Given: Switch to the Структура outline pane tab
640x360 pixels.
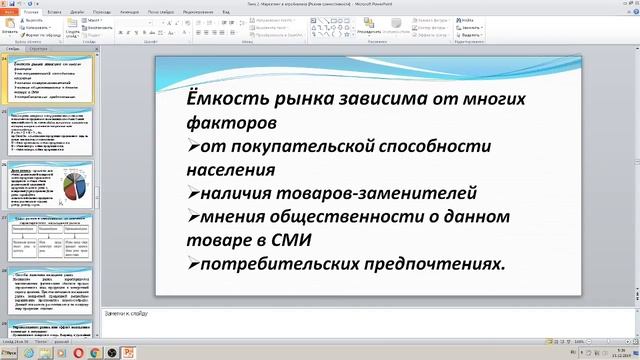Looking at the screenshot, I should tap(38, 49).
